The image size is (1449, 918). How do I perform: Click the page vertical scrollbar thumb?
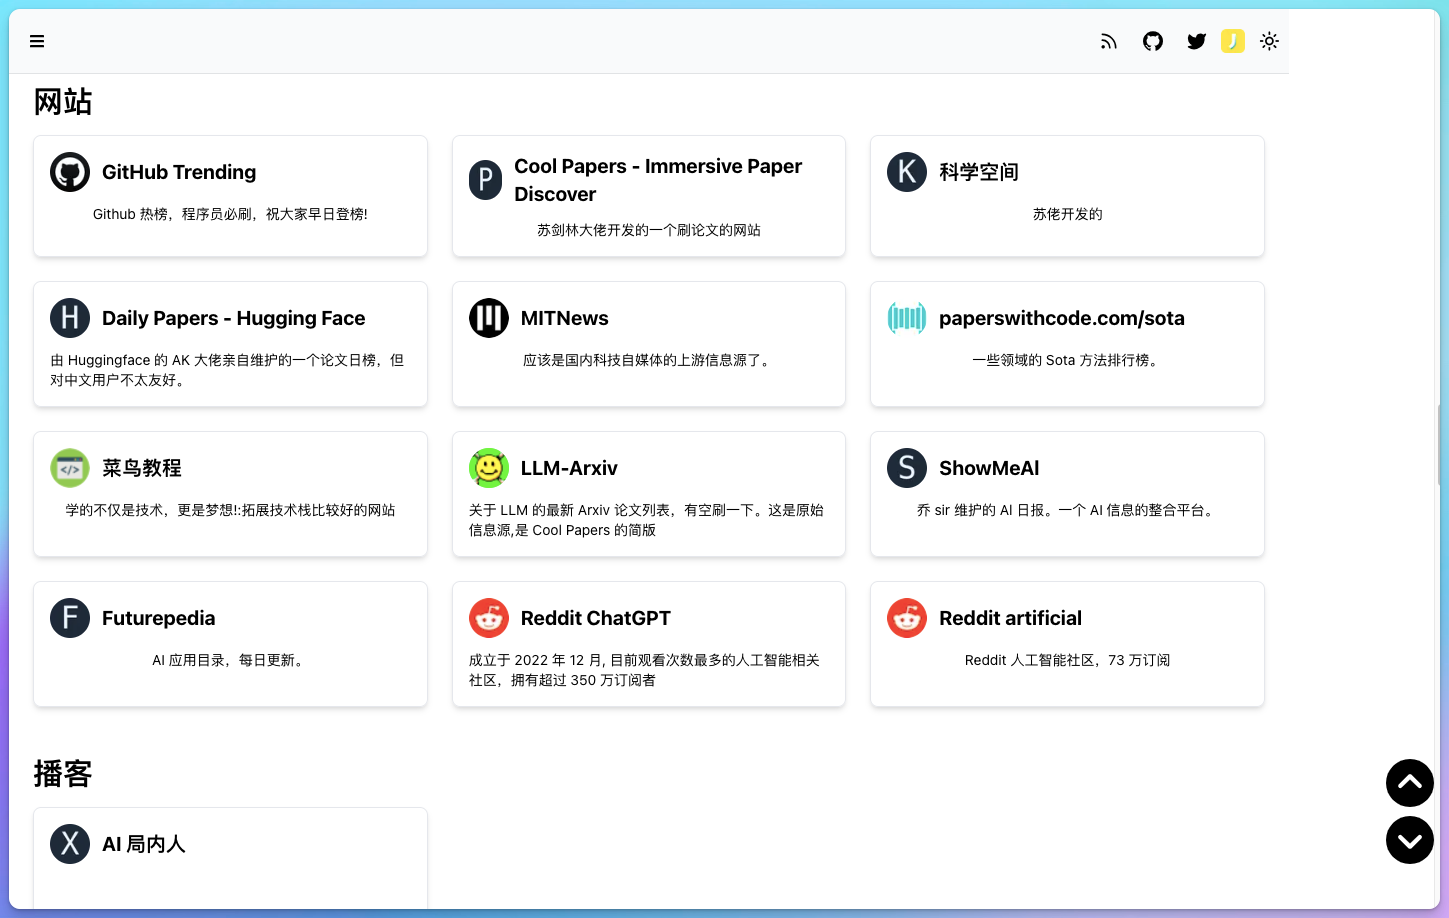coord(1437,444)
